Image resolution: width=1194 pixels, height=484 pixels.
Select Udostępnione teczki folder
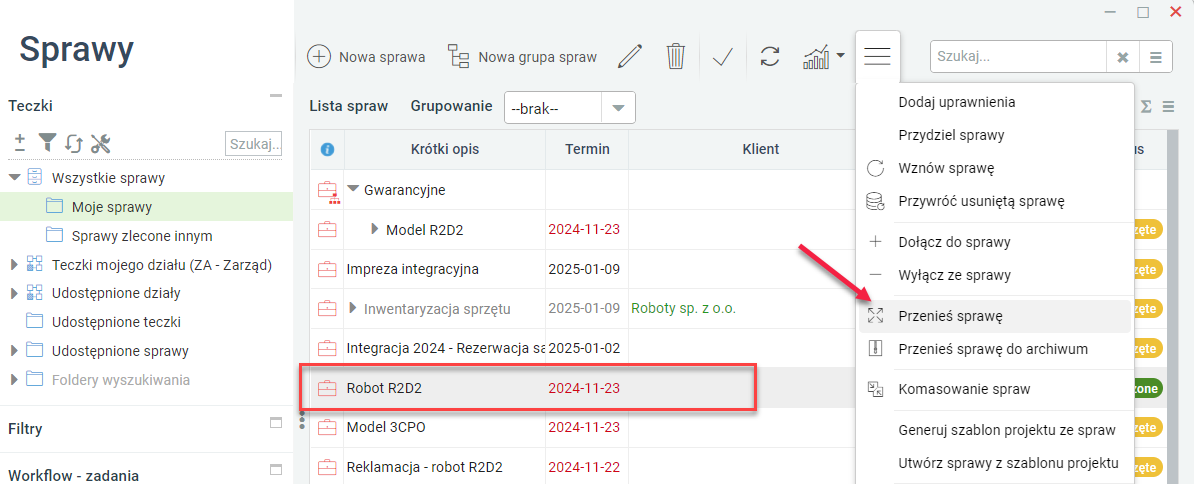tap(116, 322)
